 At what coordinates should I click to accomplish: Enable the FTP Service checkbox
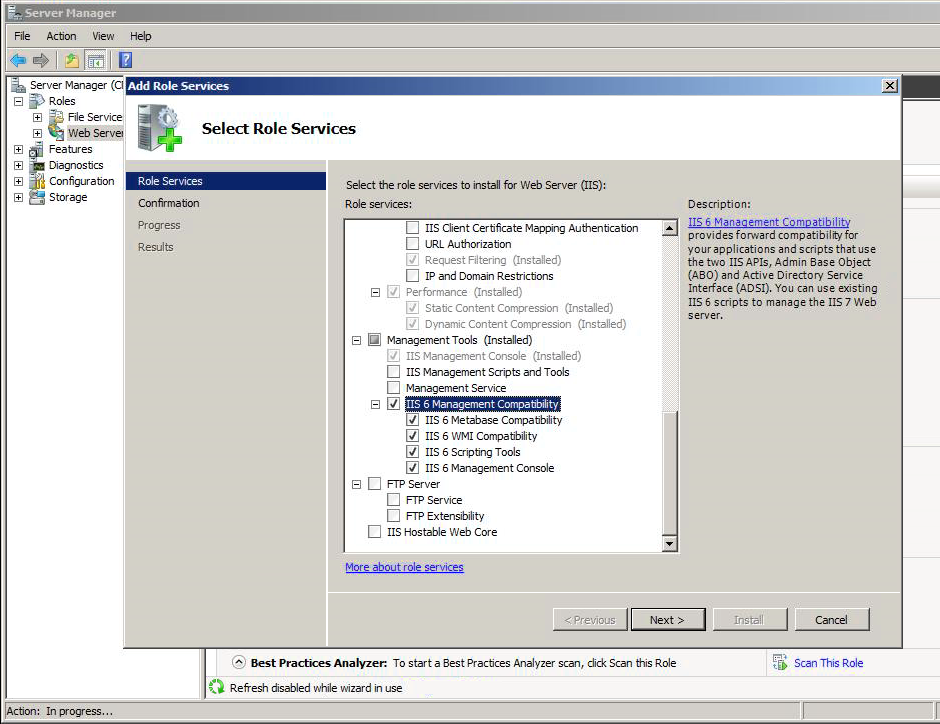[x=394, y=500]
